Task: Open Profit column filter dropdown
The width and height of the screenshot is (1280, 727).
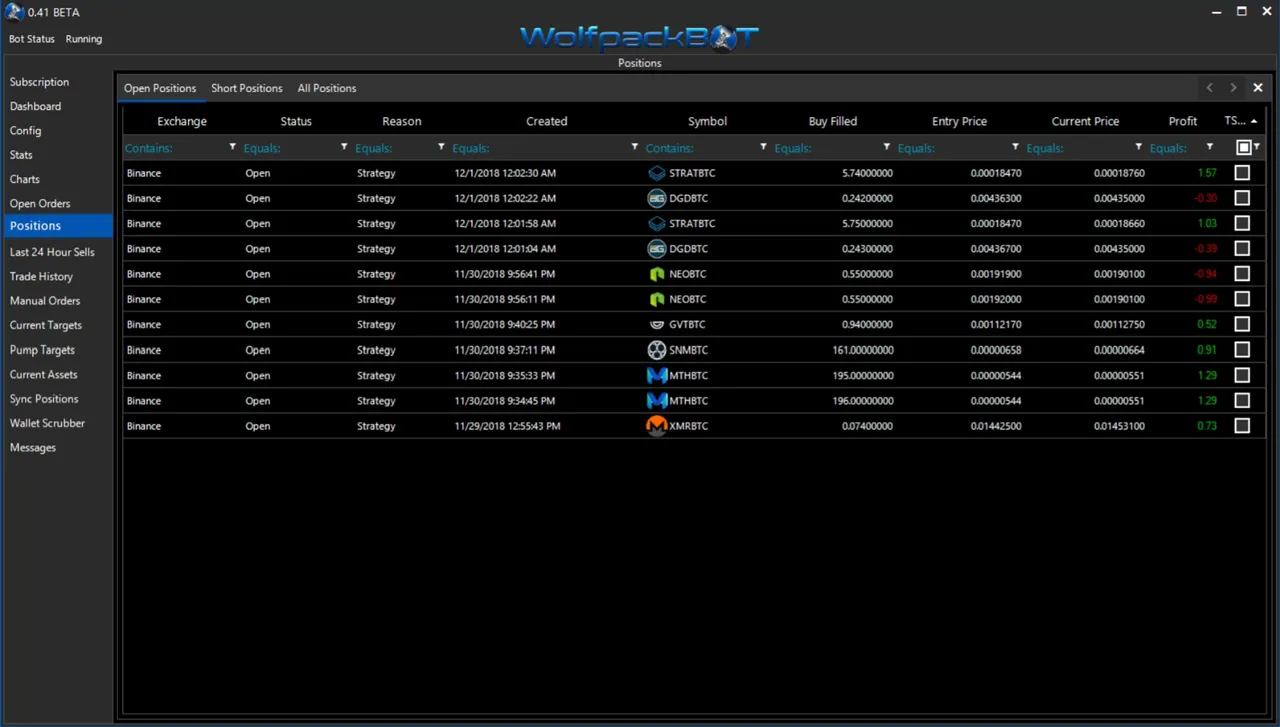Action: point(1209,147)
